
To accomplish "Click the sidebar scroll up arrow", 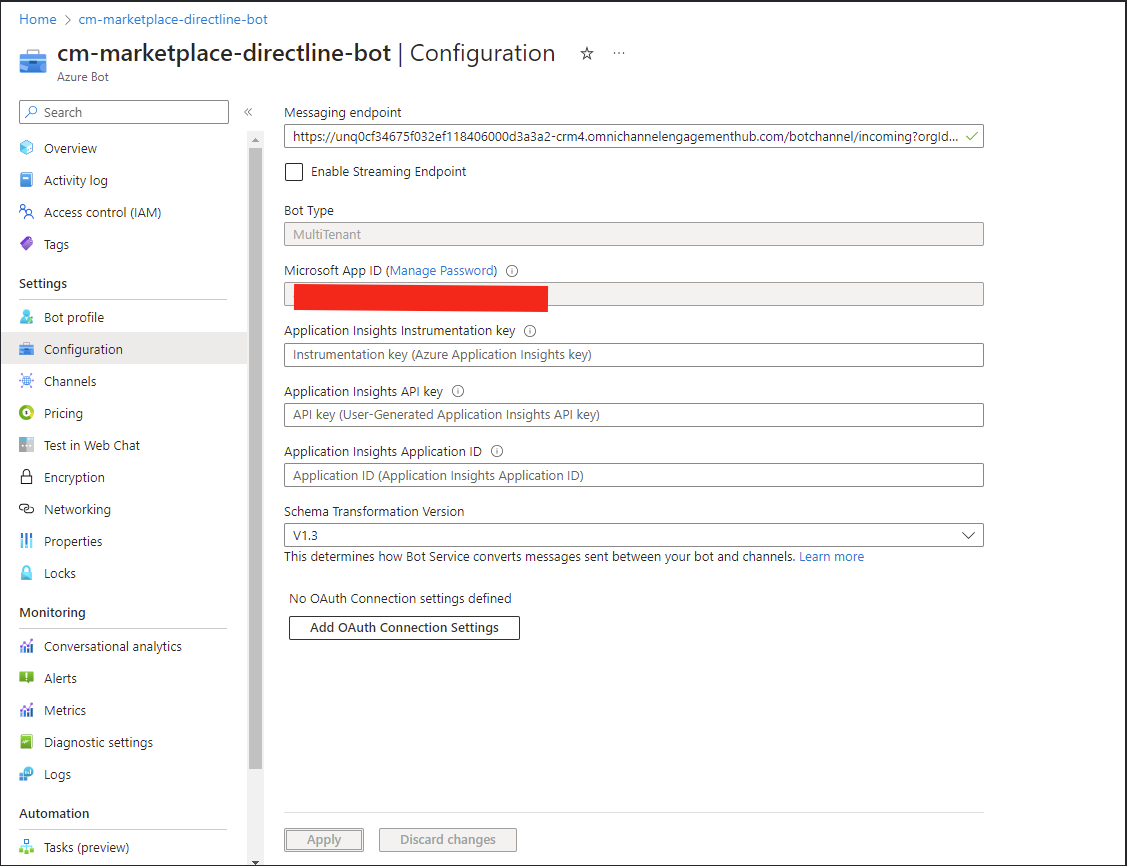I will pyautogui.click(x=255, y=139).
